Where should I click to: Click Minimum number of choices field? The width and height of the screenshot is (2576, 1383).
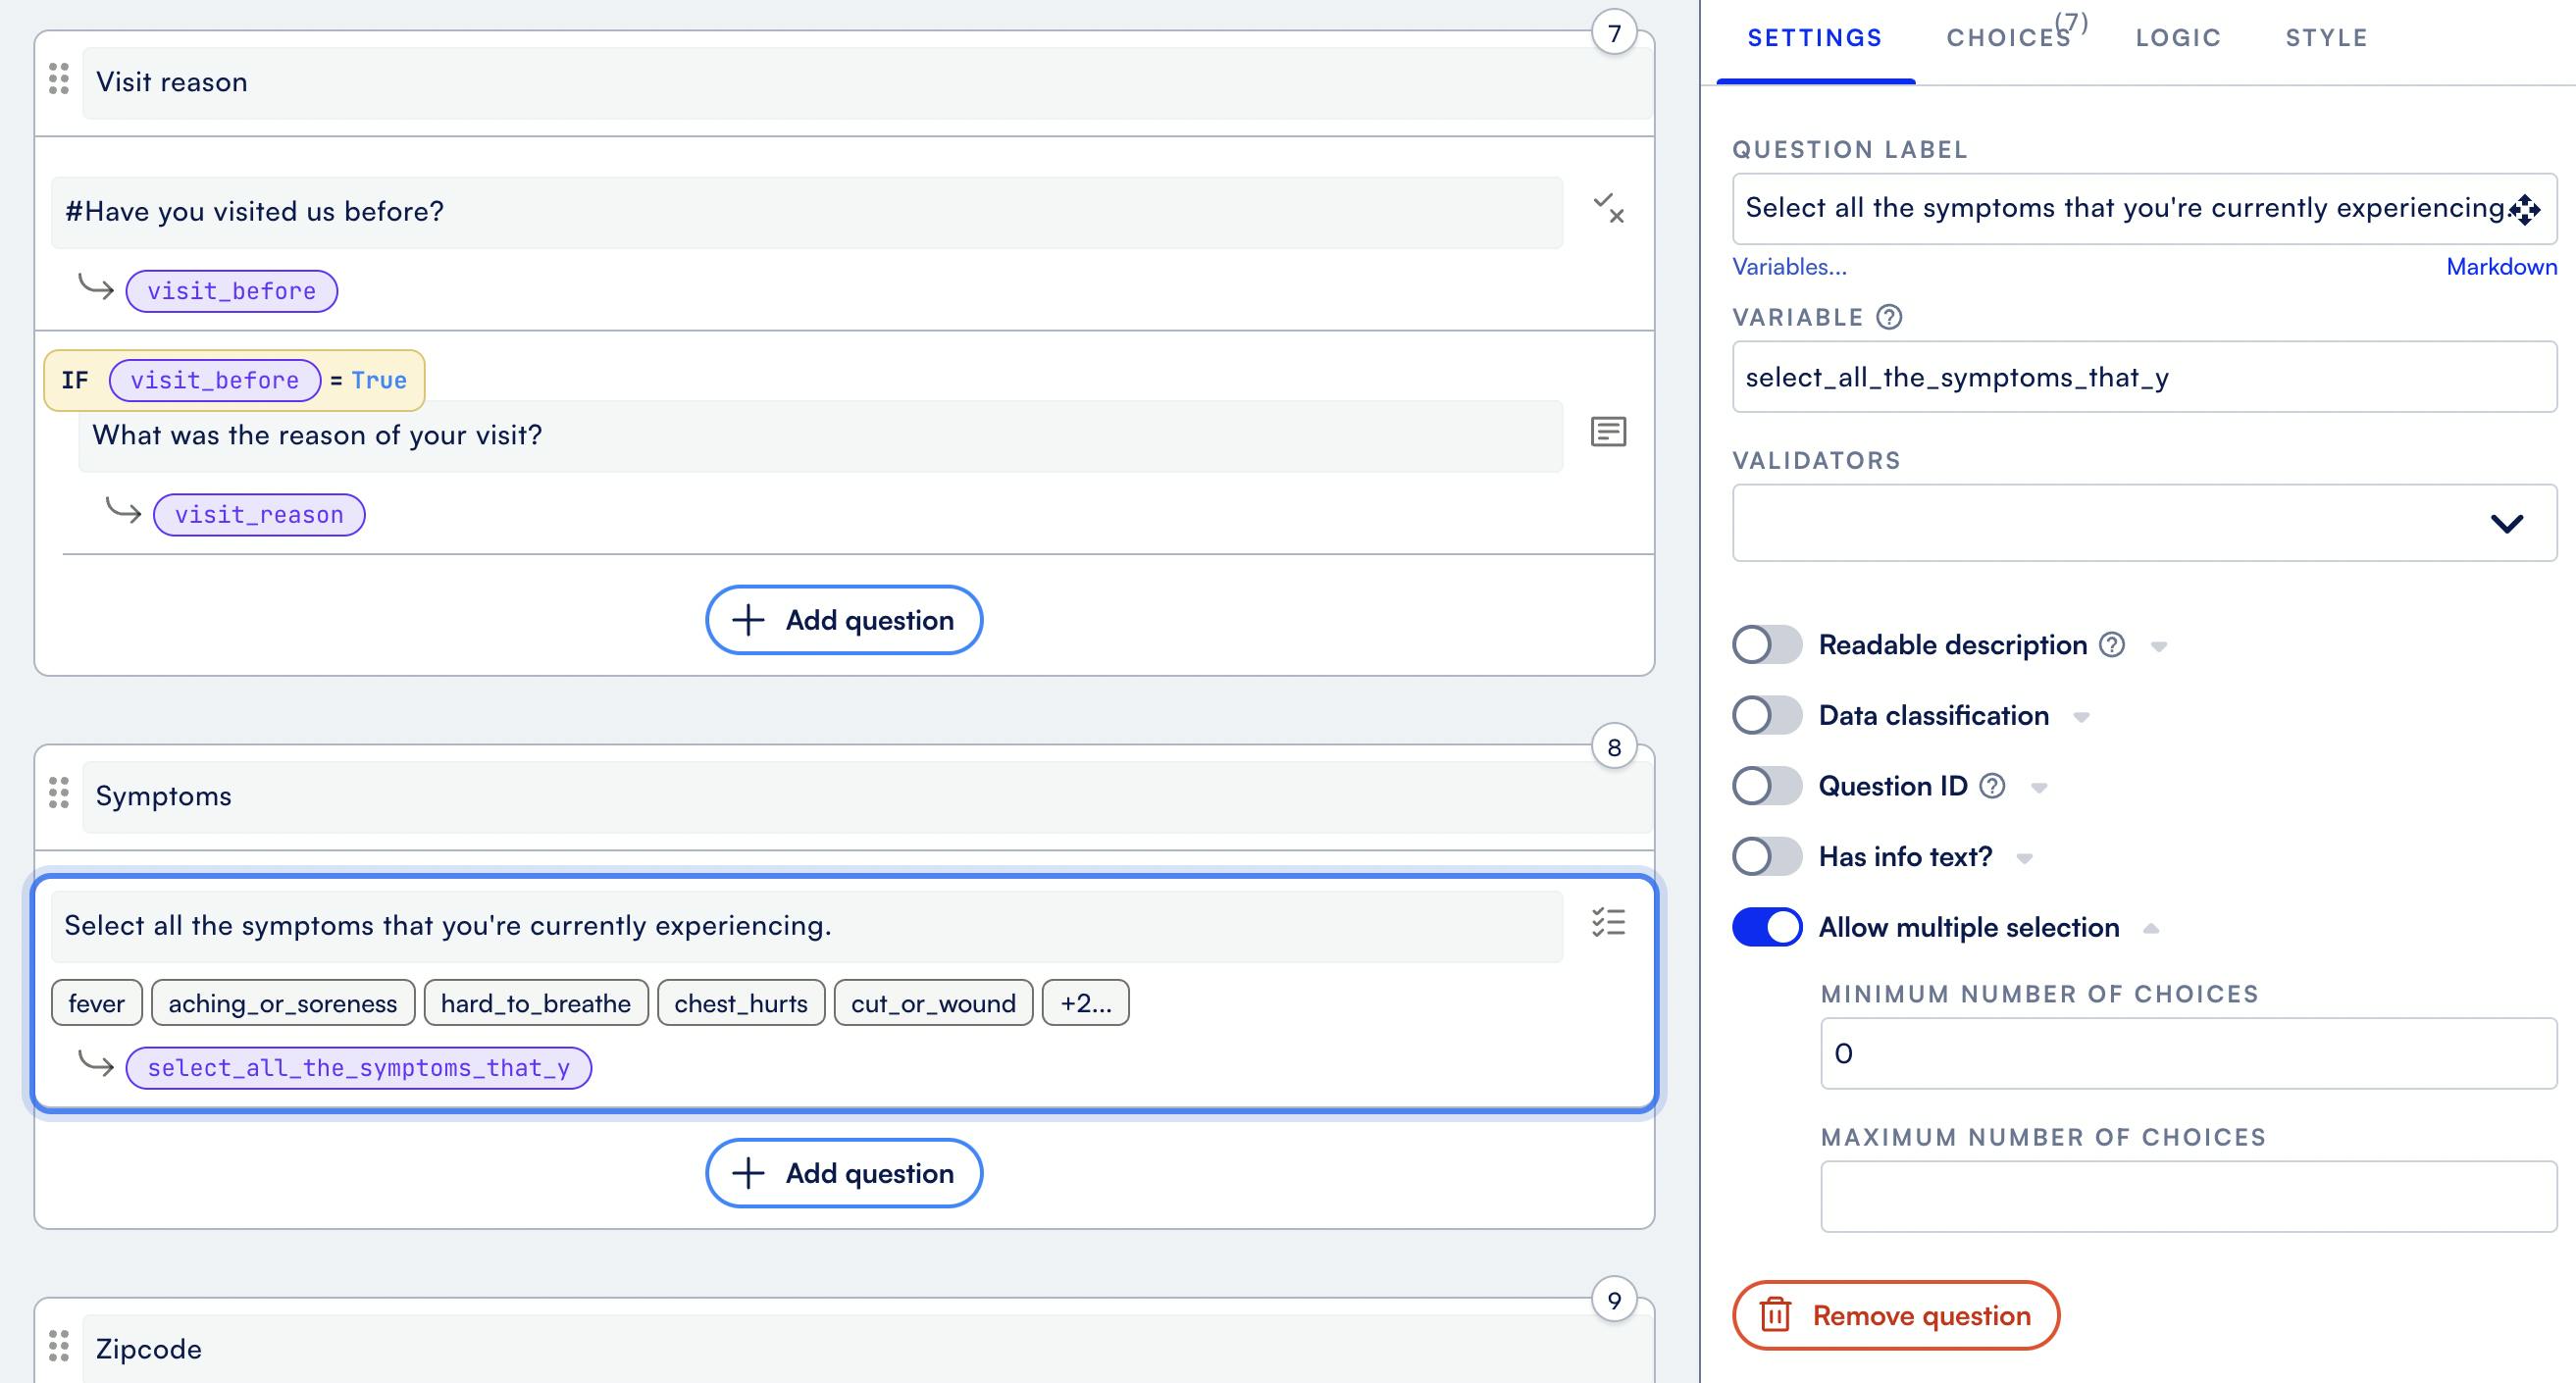point(2188,1053)
